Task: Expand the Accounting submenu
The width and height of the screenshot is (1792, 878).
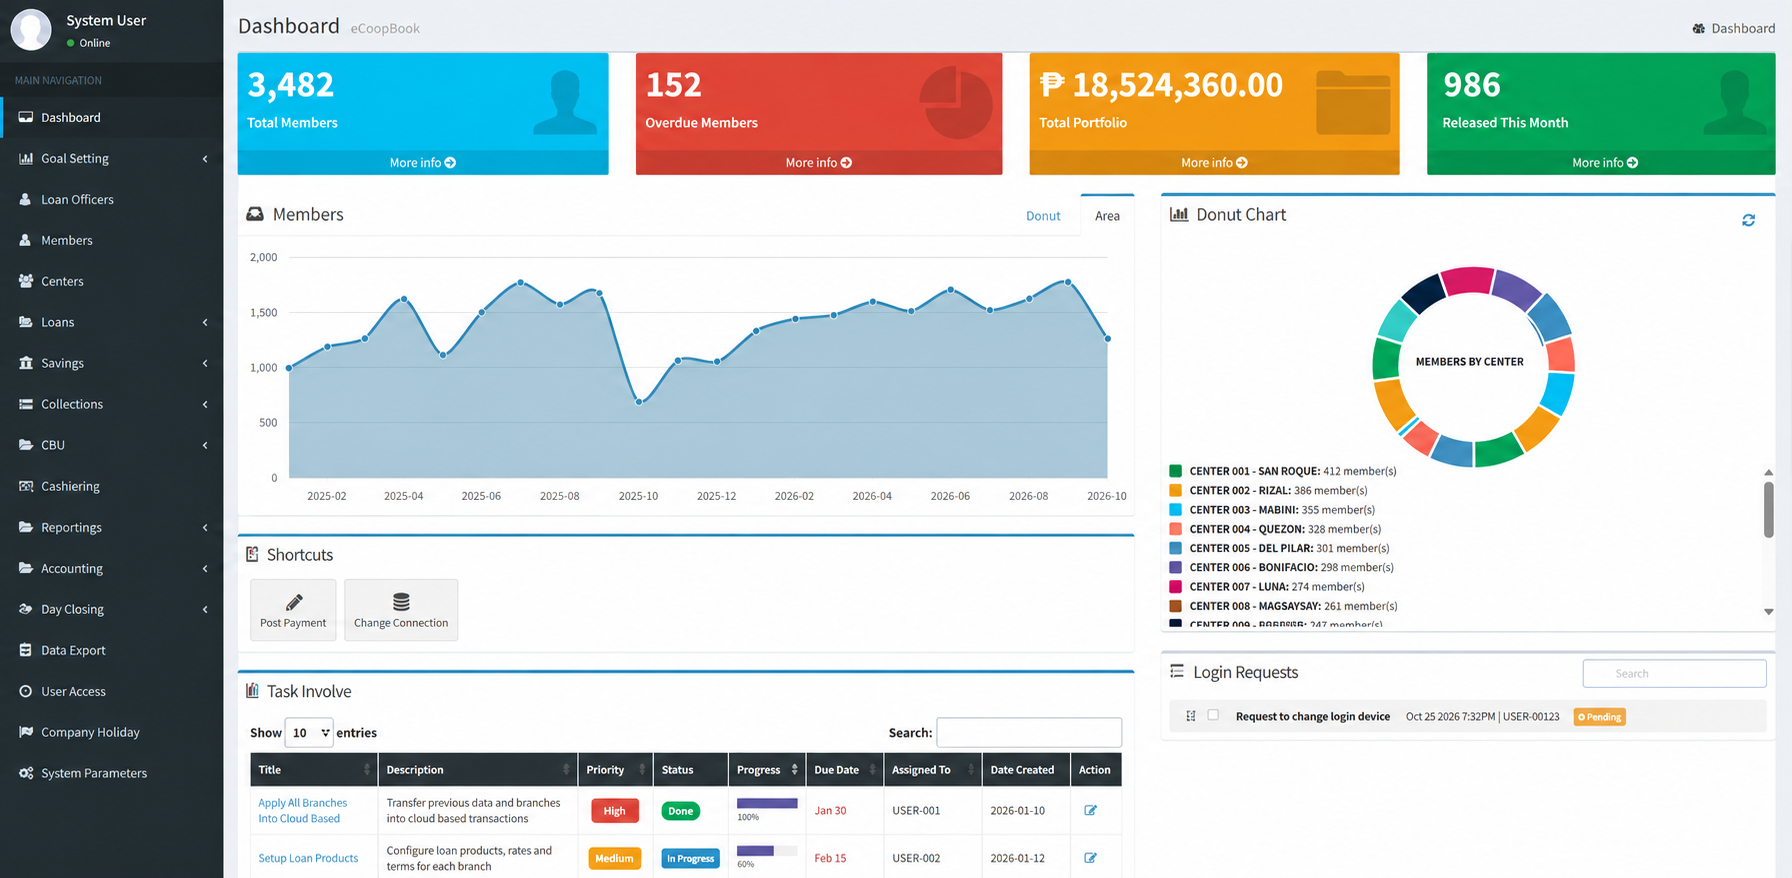Action: 112,568
